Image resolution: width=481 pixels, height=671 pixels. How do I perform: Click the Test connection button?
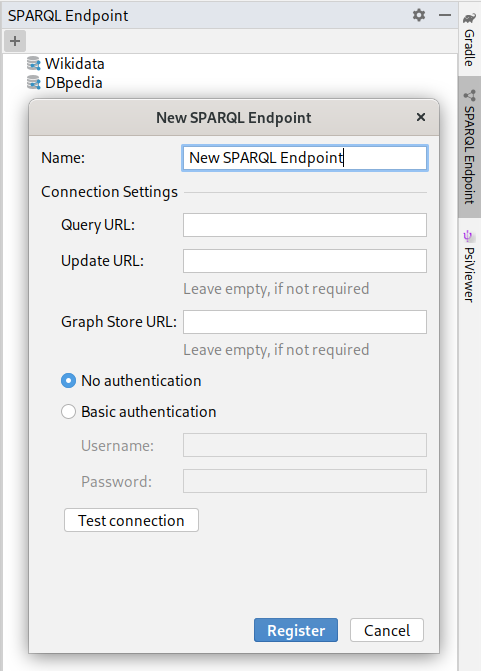pos(131,520)
